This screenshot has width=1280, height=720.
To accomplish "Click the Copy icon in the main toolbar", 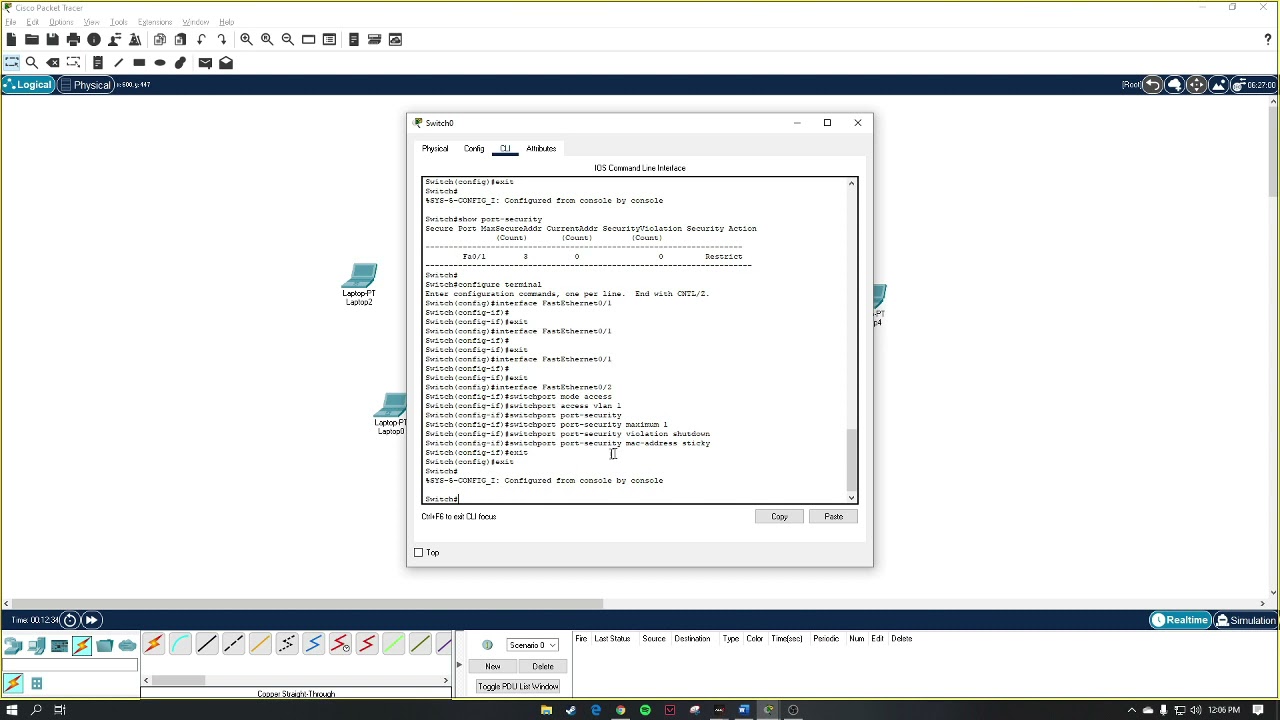I will pyautogui.click(x=160, y=40).
